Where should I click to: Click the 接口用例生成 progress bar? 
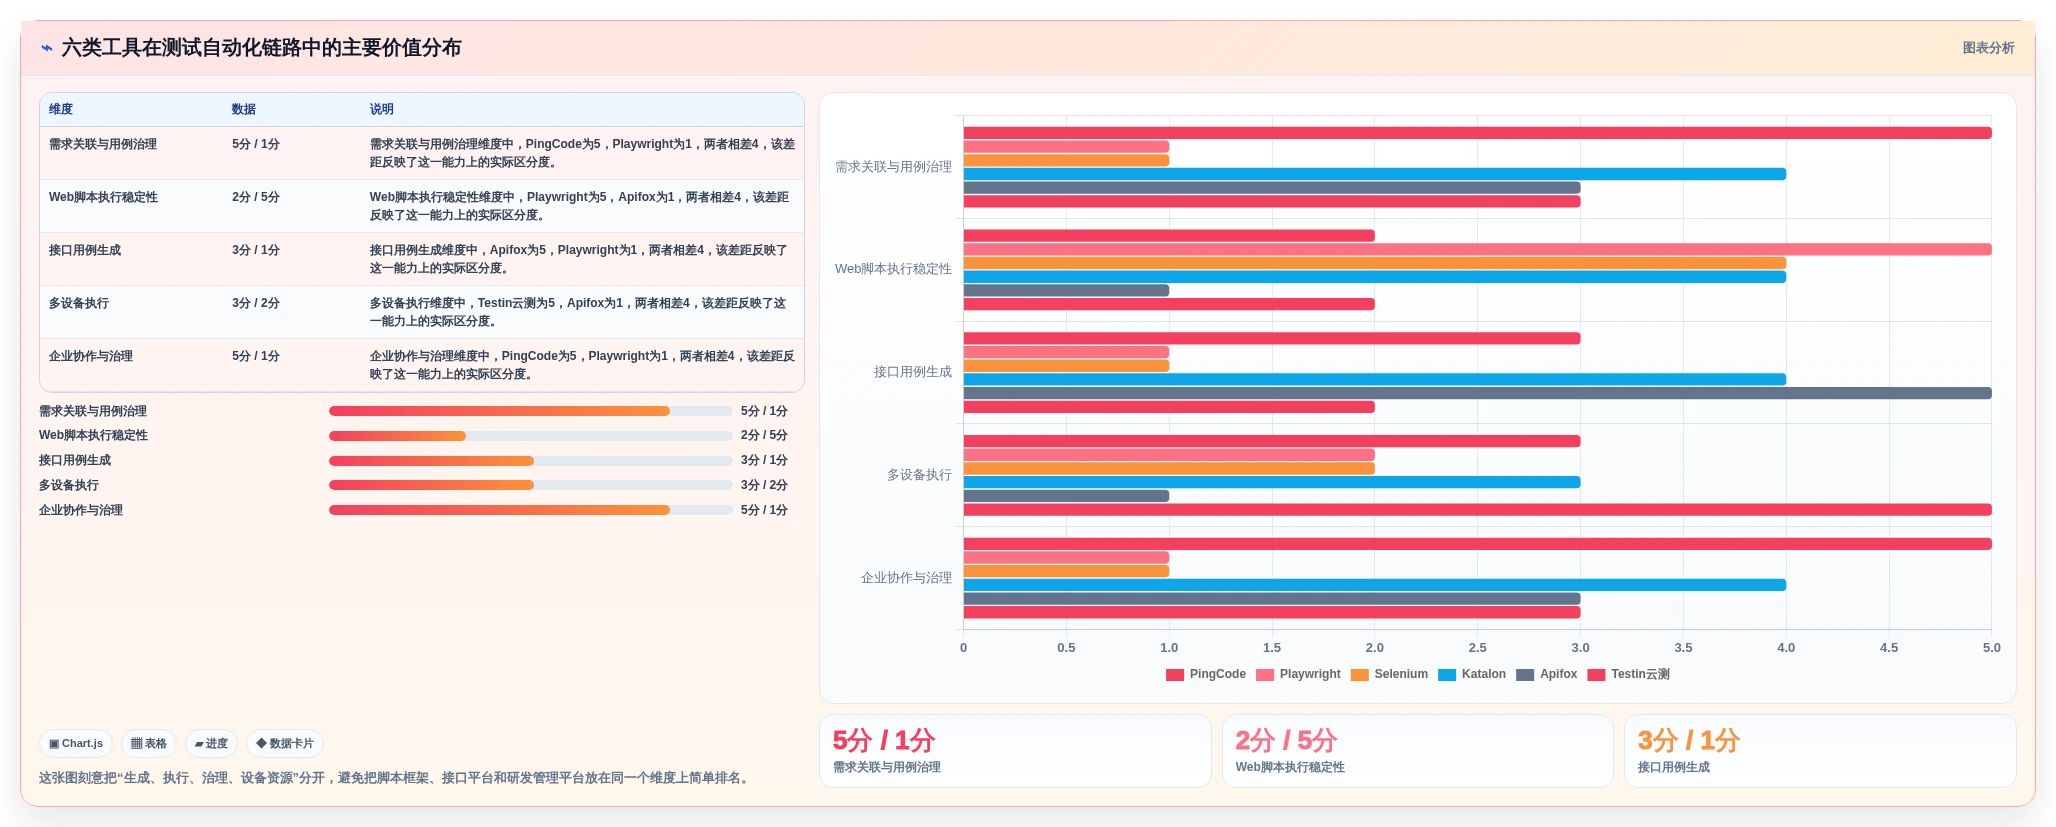531,461
